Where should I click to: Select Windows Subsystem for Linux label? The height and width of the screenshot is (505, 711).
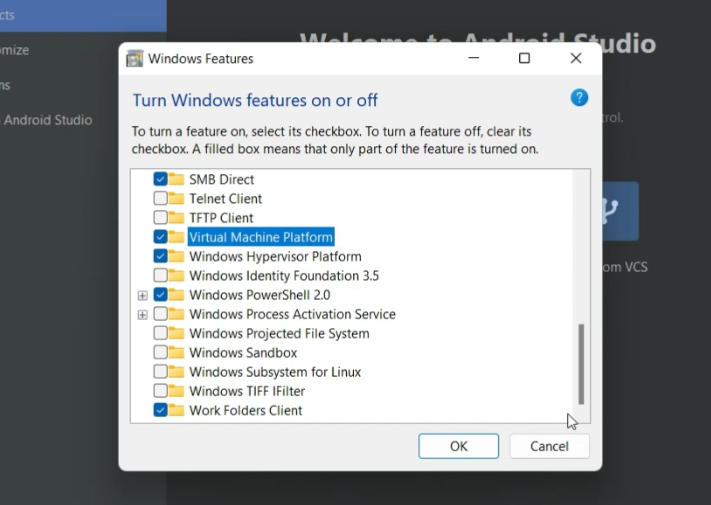[275, 372]
